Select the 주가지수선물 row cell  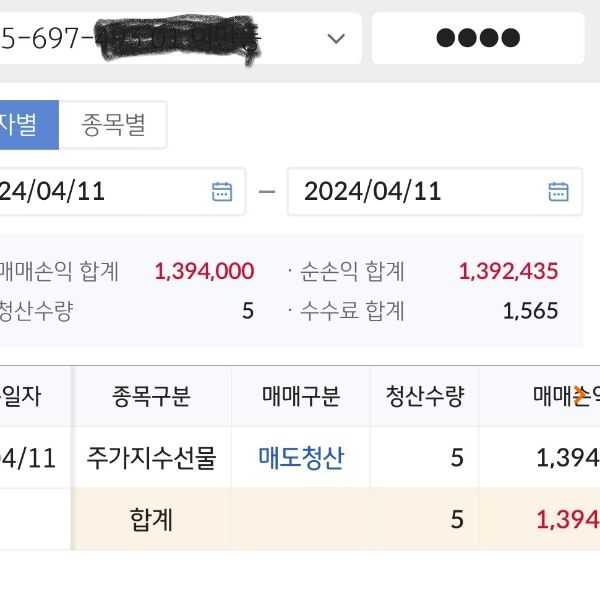pos(151,458)
